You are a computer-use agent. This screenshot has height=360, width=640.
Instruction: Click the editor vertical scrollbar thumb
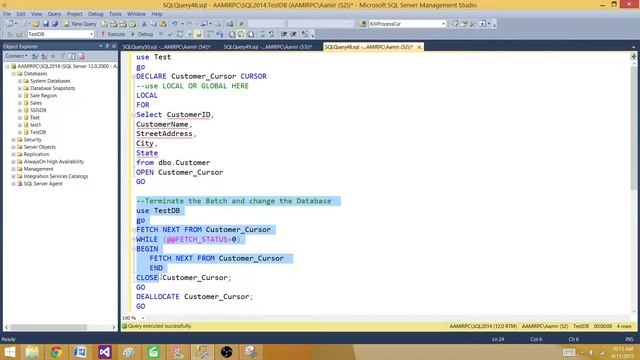pos(633,127)
